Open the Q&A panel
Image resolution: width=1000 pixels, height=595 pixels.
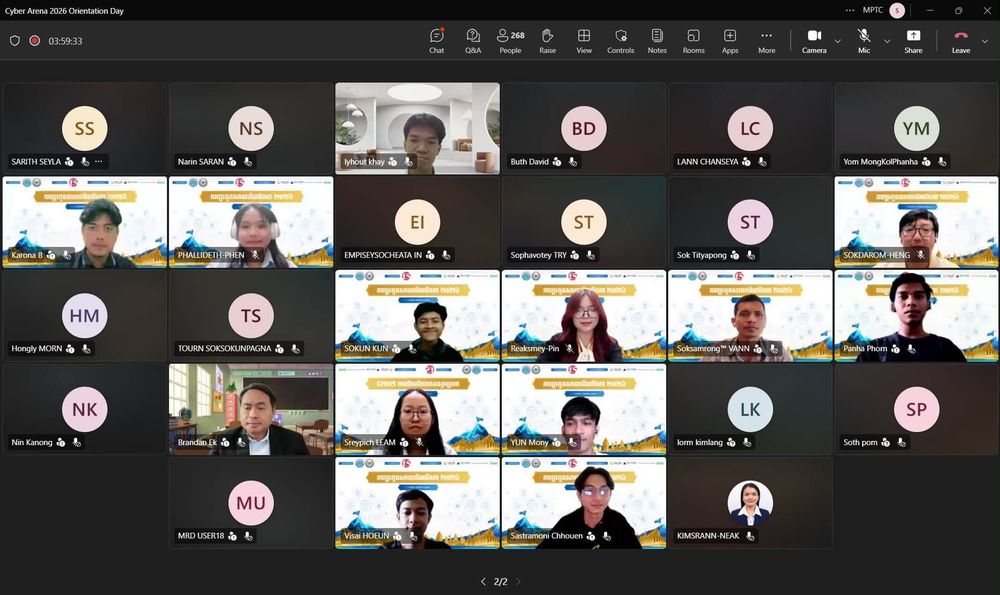click(x=473, y=41)
